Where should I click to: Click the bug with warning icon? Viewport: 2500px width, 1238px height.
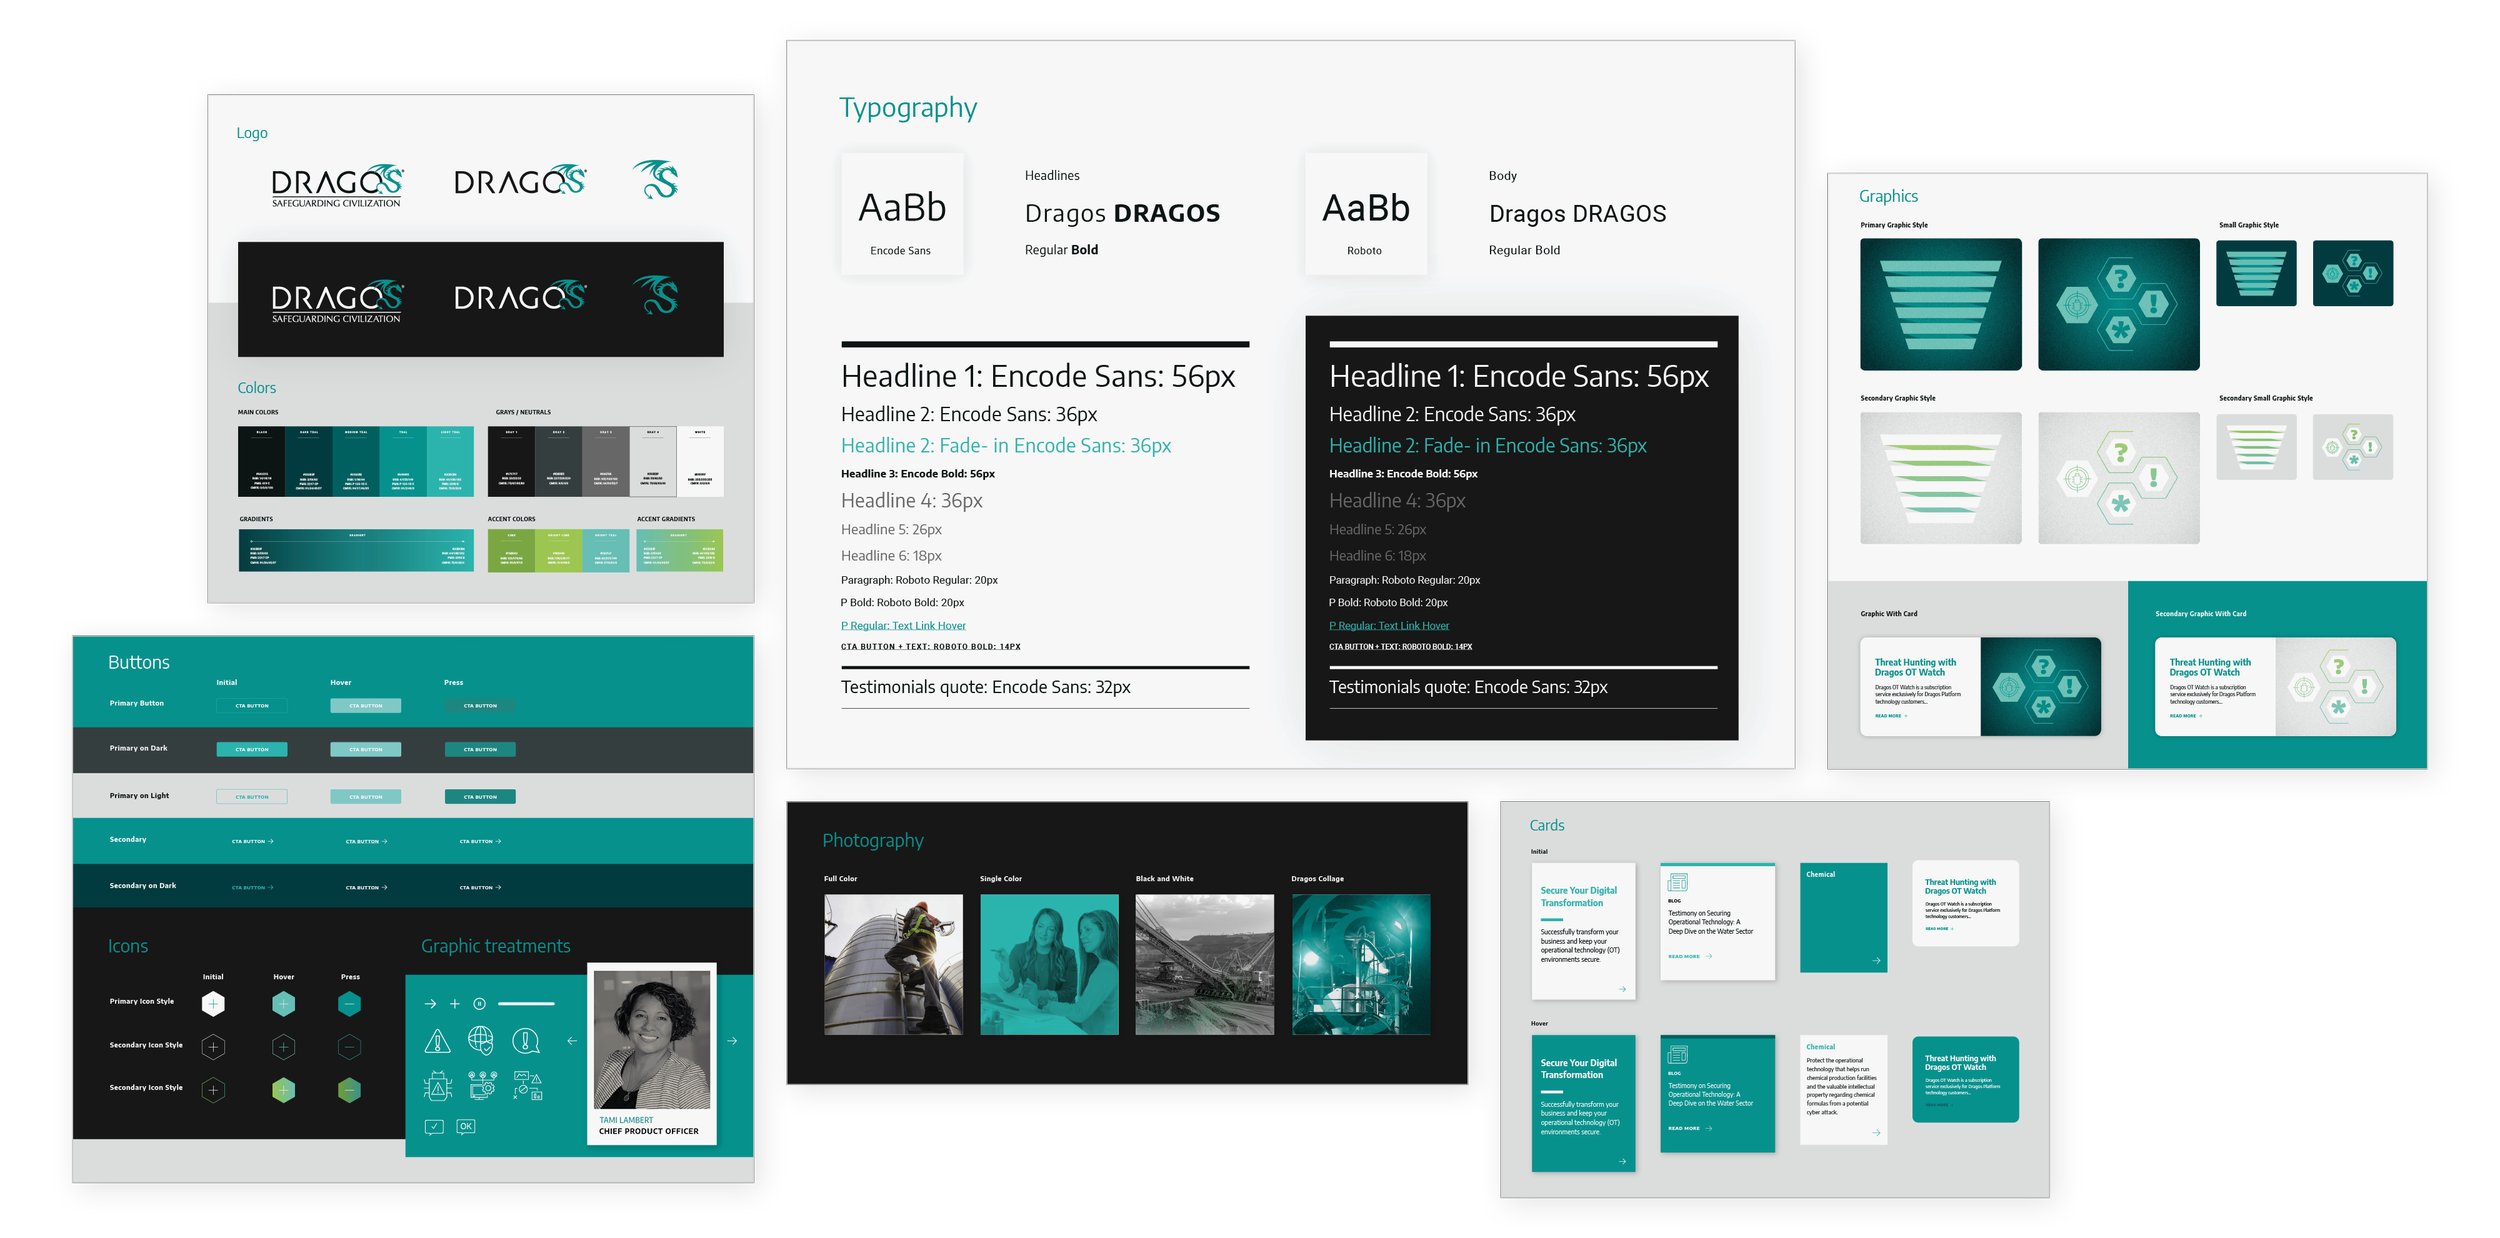[x=438, y=1086]
